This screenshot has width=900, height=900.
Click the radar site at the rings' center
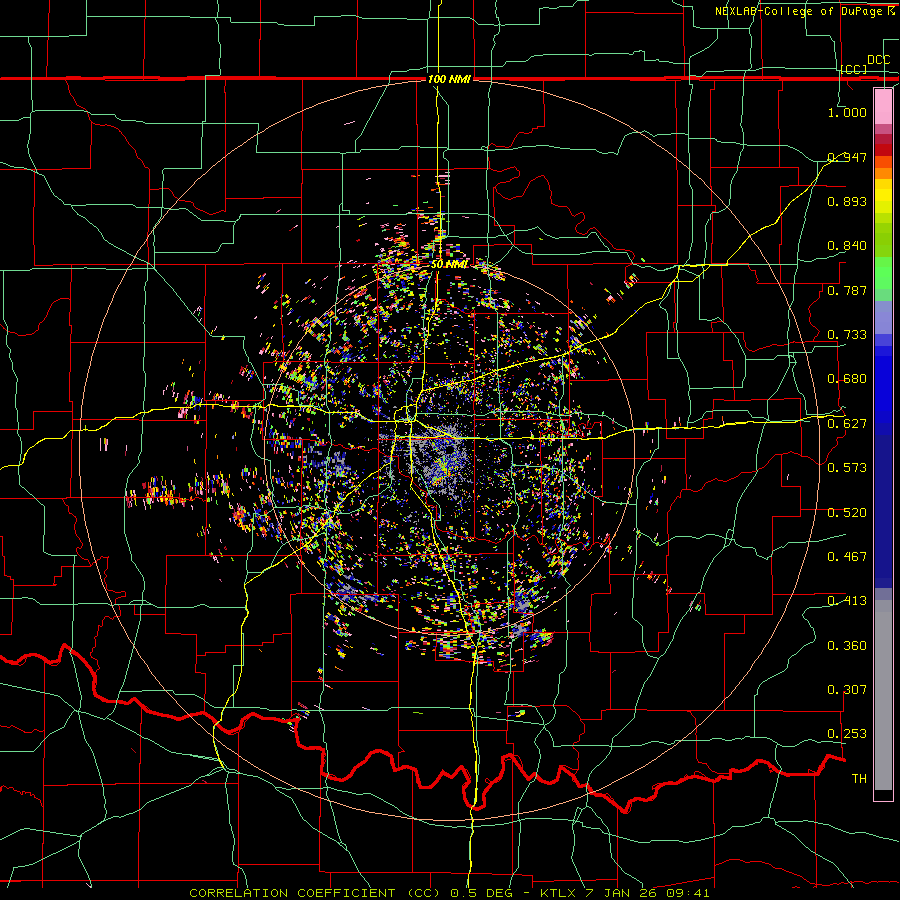[449, 449]
